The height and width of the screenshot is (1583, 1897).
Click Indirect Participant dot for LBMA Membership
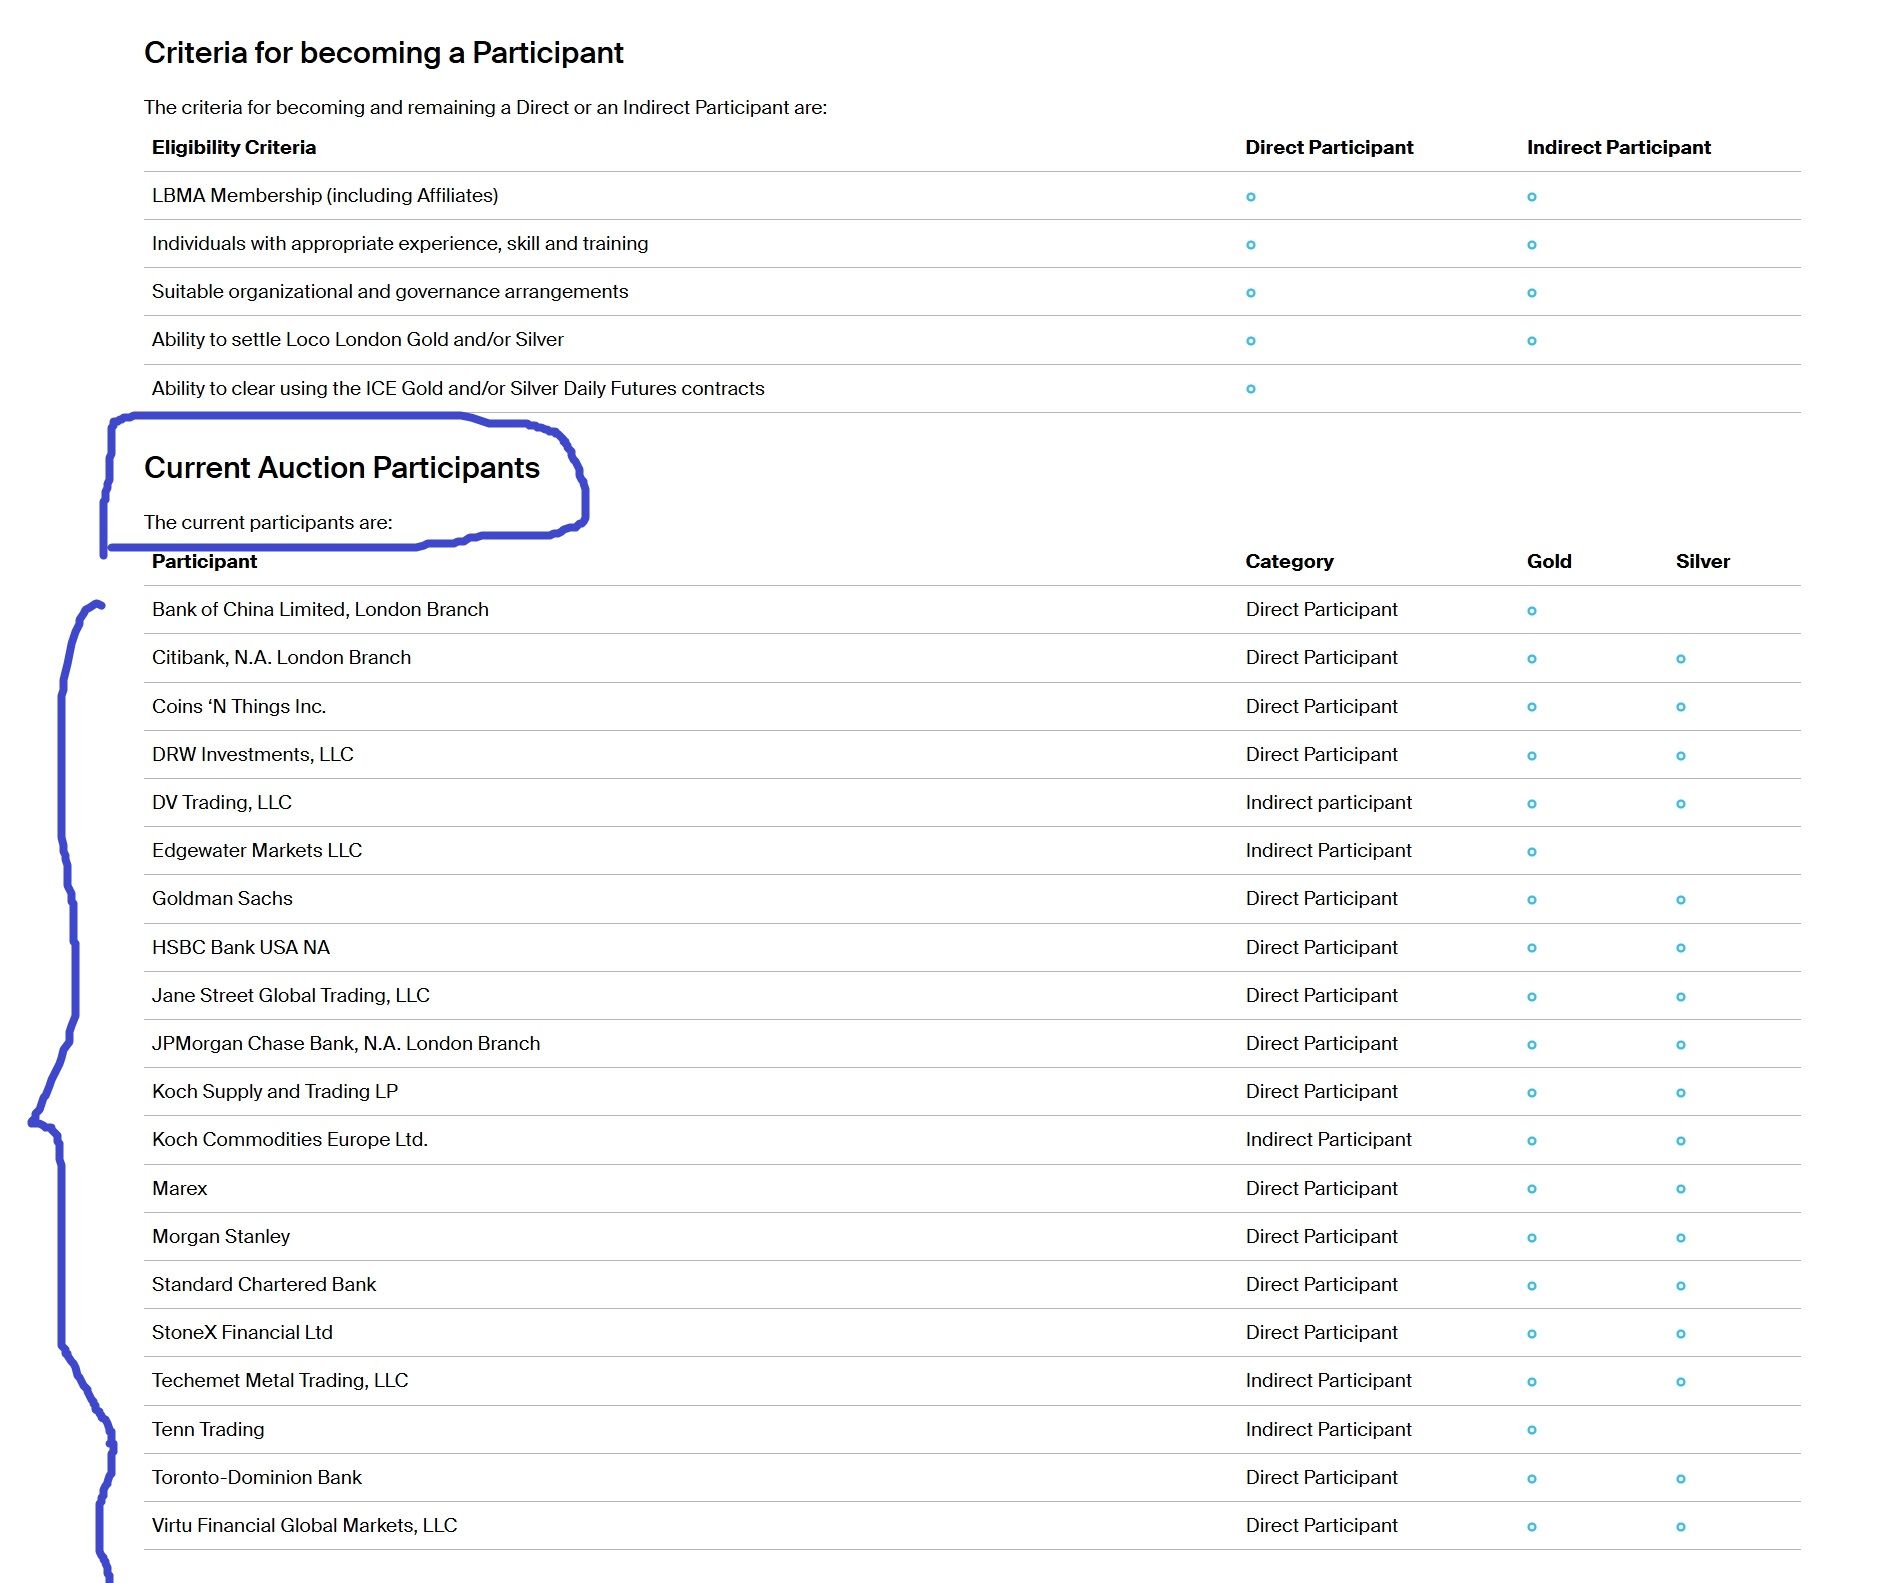click(x=1531, y=197)
